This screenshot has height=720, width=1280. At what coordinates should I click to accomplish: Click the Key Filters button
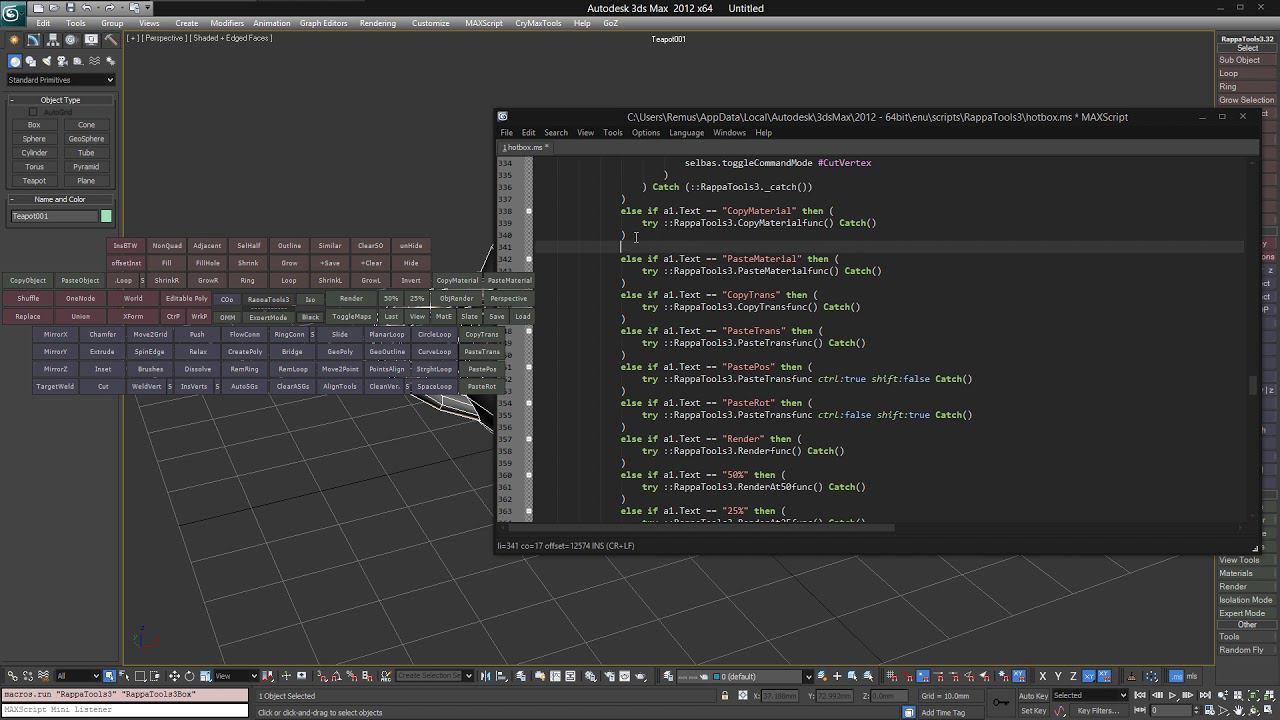[1098, 711]
